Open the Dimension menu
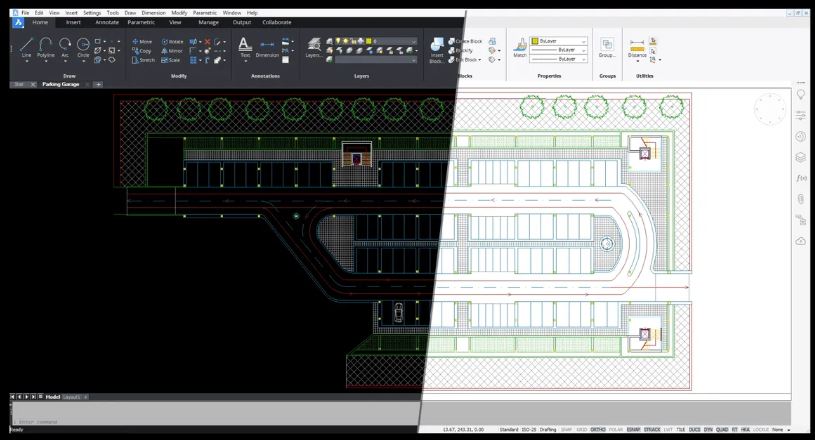The image size is (815, 440). tap(153, 12)
